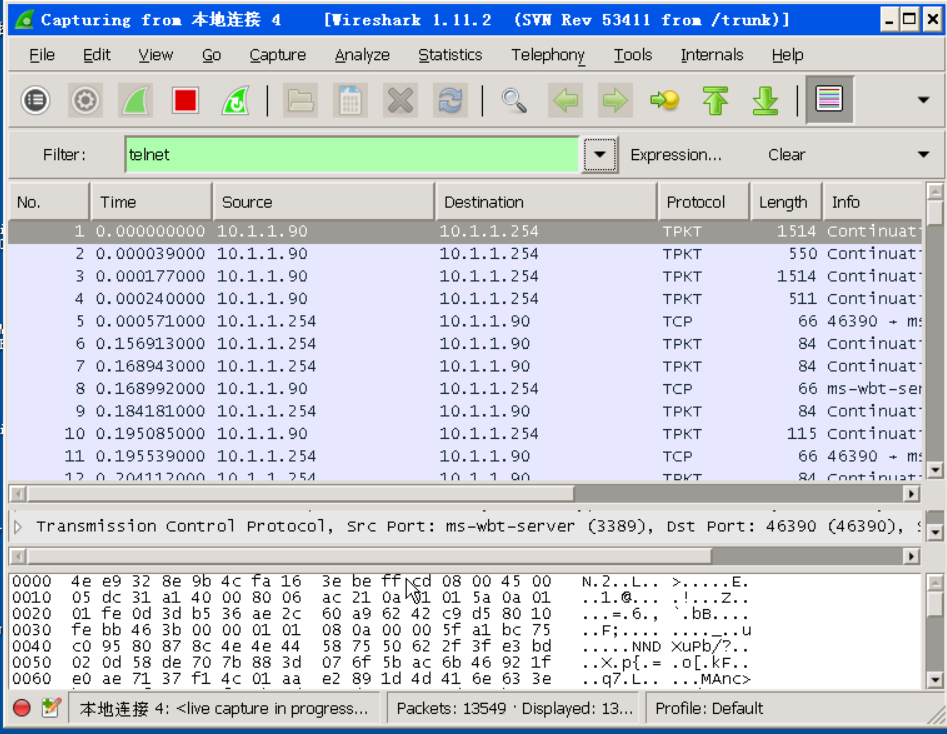Close capture file X icon
The width and height of the screenshot is (947, 734).
pos(400,100)
